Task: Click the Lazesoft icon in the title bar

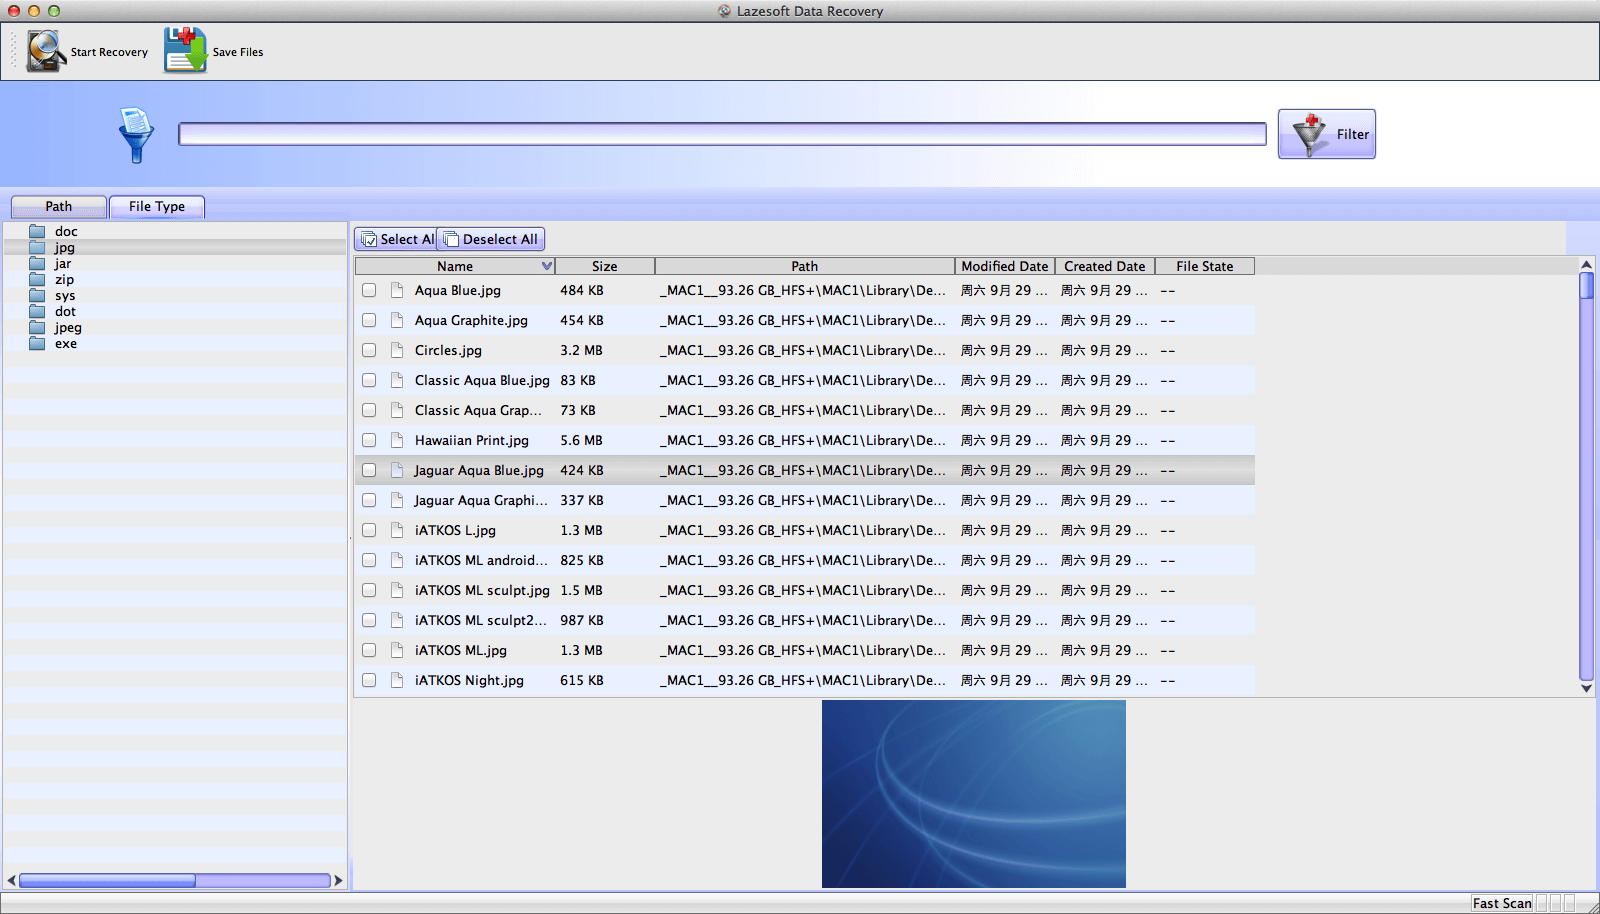Action: (x=723, y=11)
